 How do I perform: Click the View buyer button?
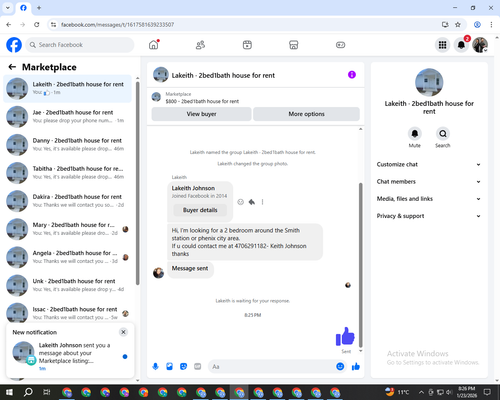click(201, 114)
